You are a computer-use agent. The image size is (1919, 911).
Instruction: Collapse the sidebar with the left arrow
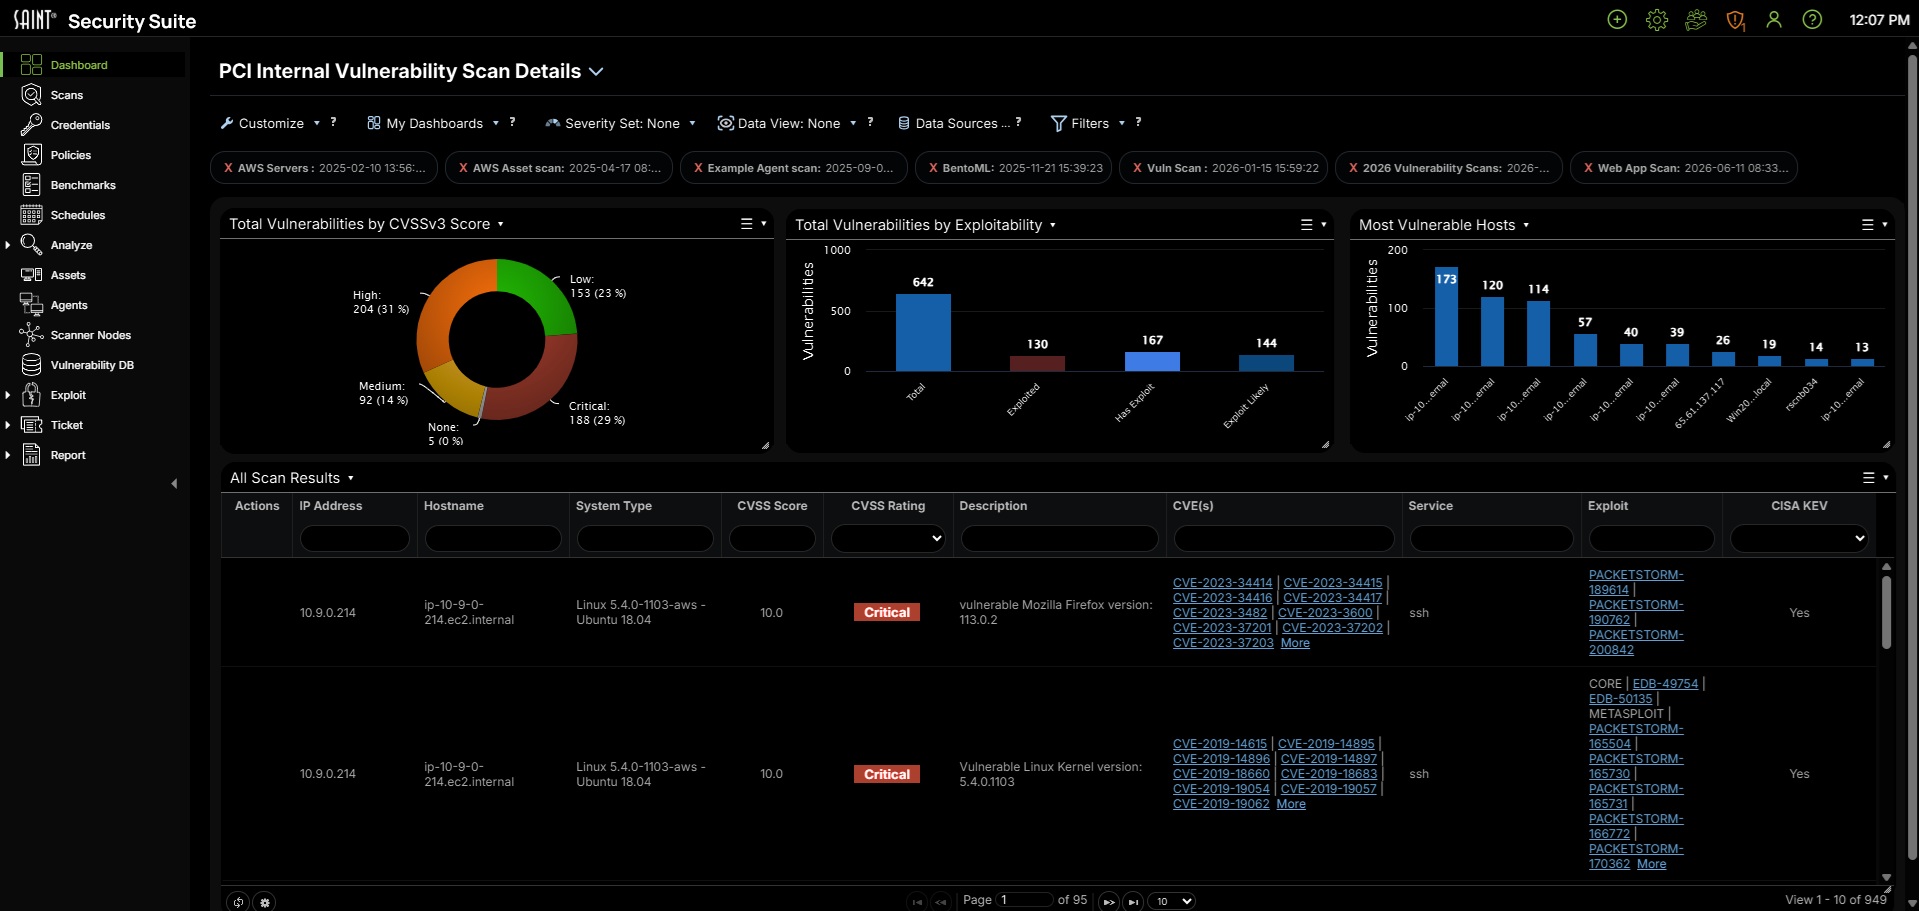tap(174, 484)
